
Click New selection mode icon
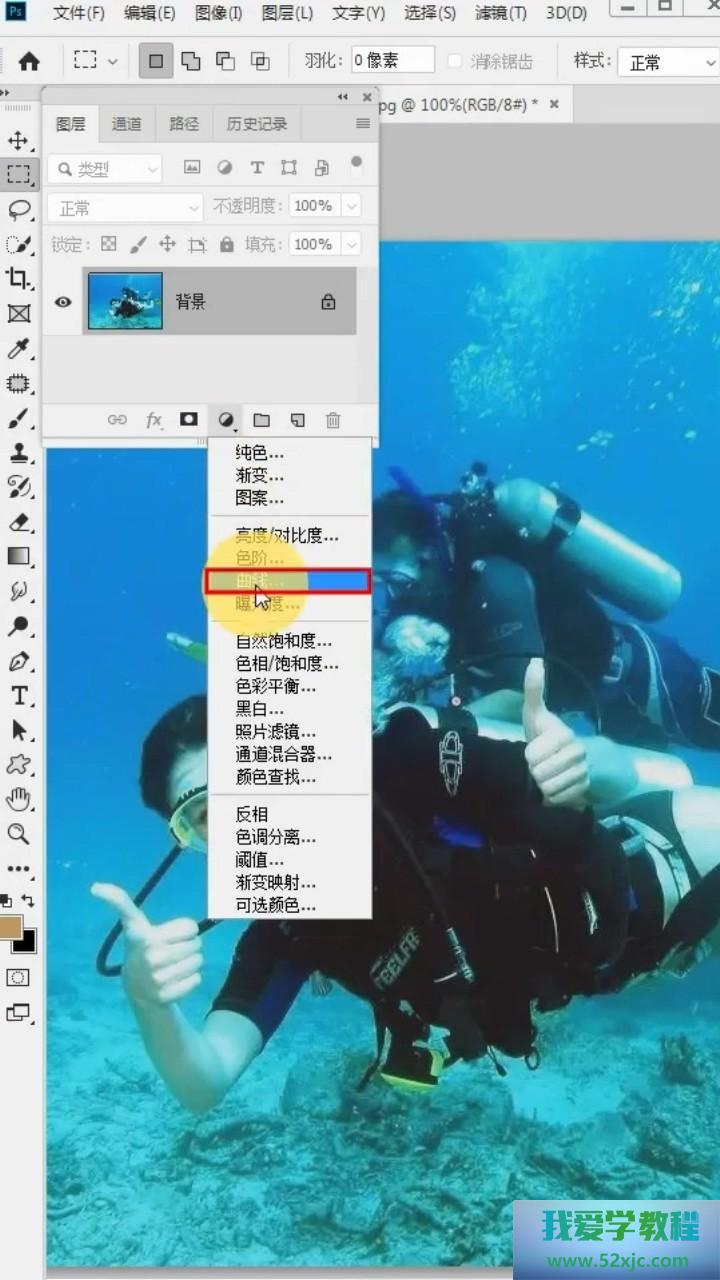(155, 61)
